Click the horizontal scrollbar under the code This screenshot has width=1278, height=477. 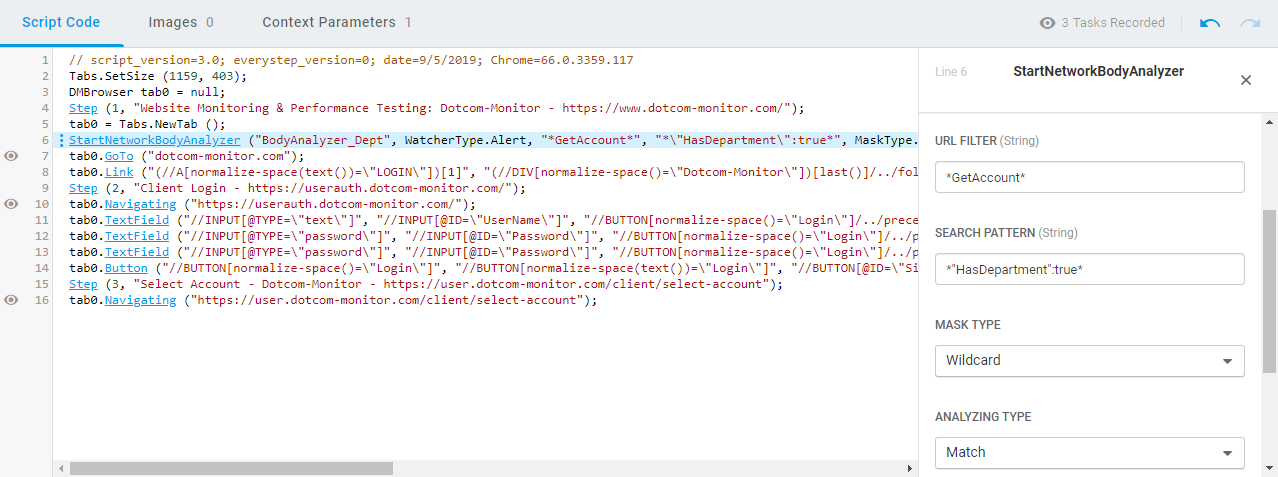231,468
